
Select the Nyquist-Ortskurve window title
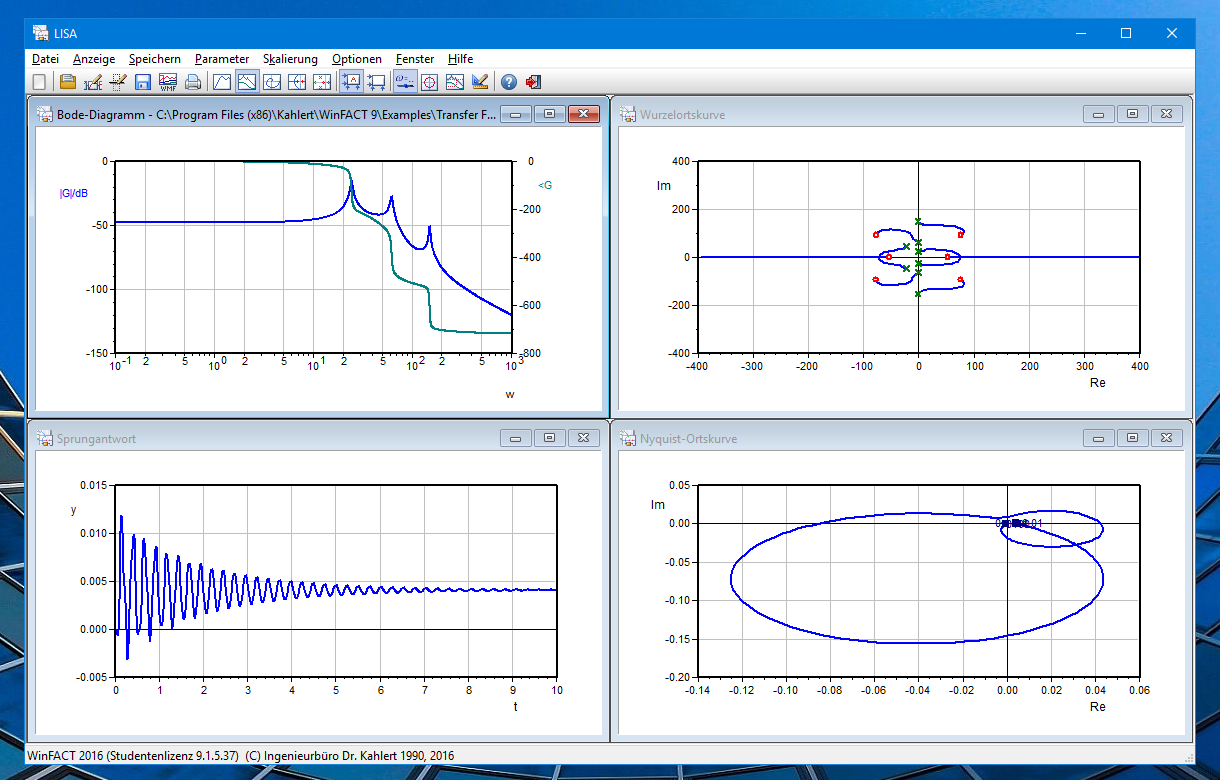(687, 439)
